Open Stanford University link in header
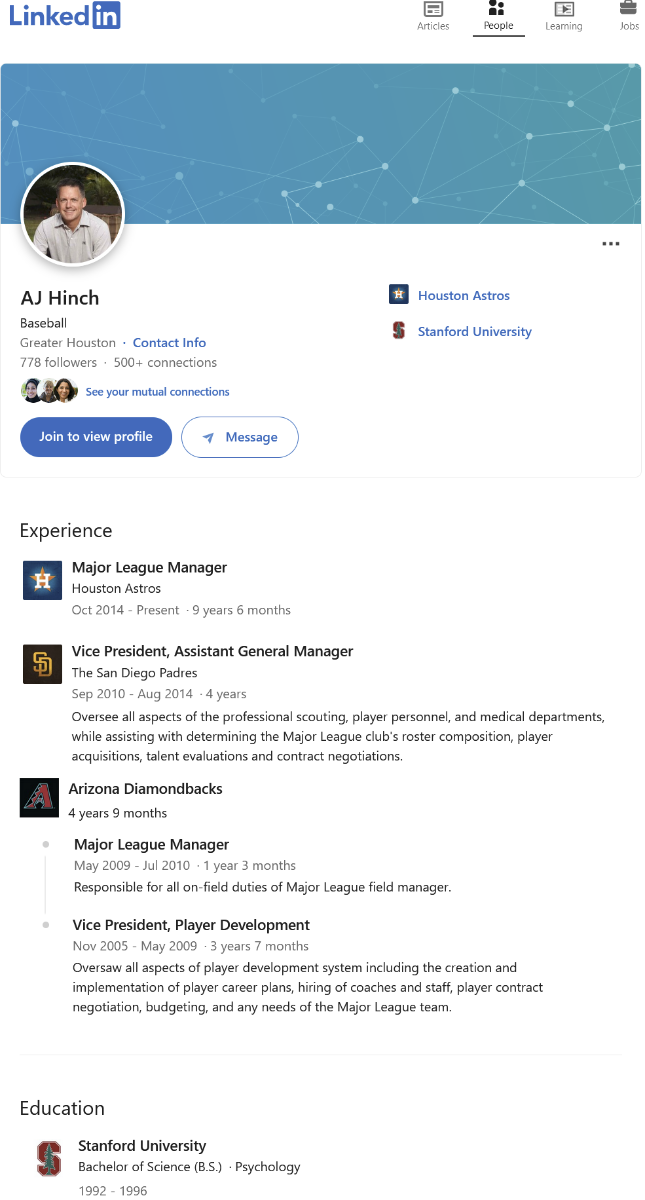Viewport: 645px width, 1200px height. [474, 332]
